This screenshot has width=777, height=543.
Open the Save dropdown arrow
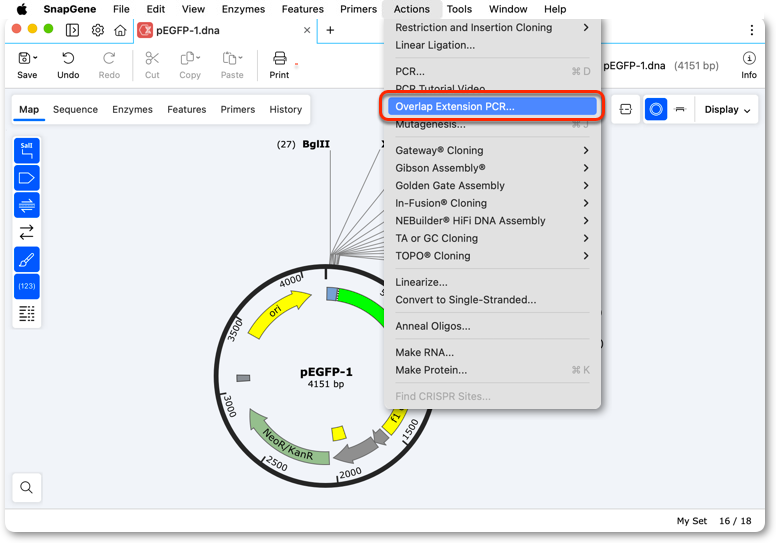pyautogui.click(x=35, y=57)
